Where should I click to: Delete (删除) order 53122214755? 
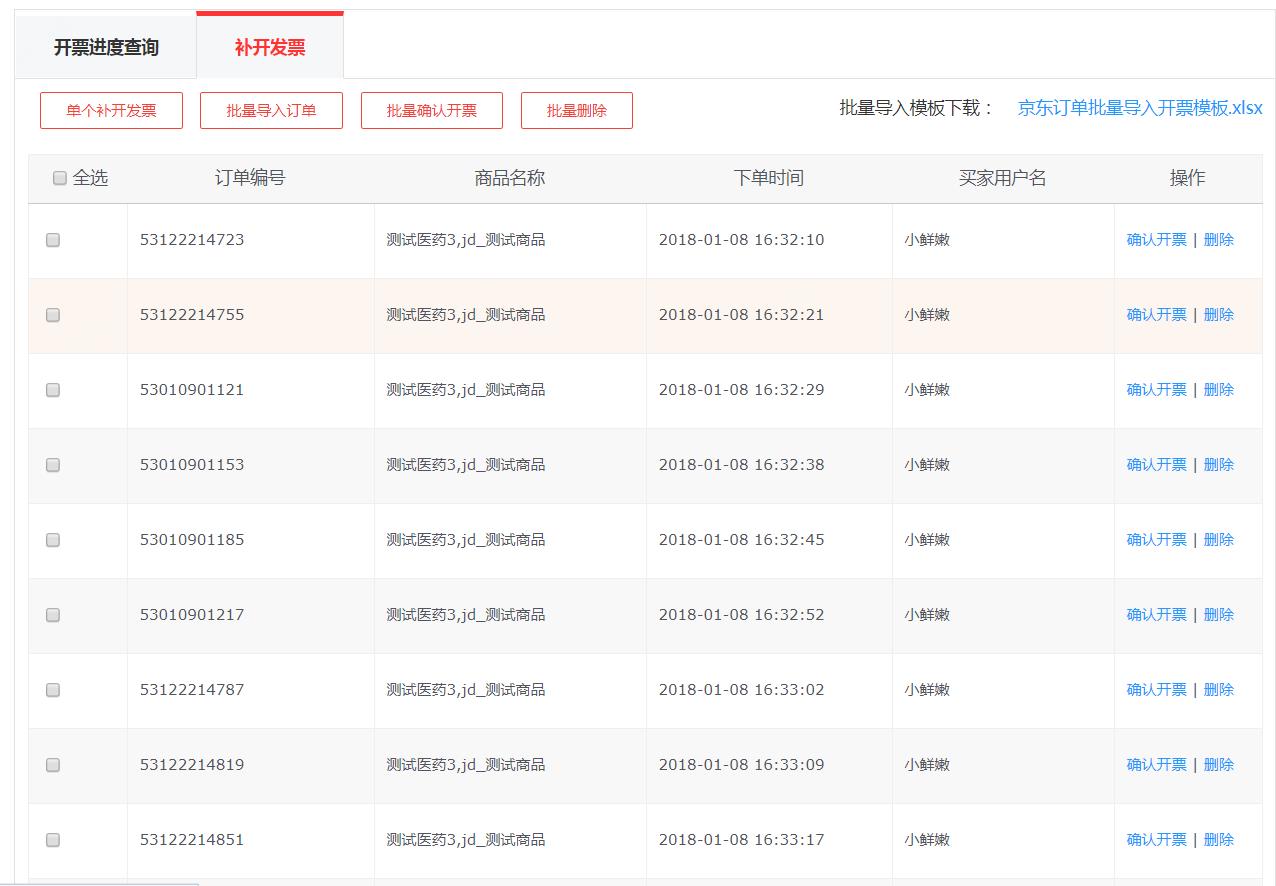pos(1218,315)
